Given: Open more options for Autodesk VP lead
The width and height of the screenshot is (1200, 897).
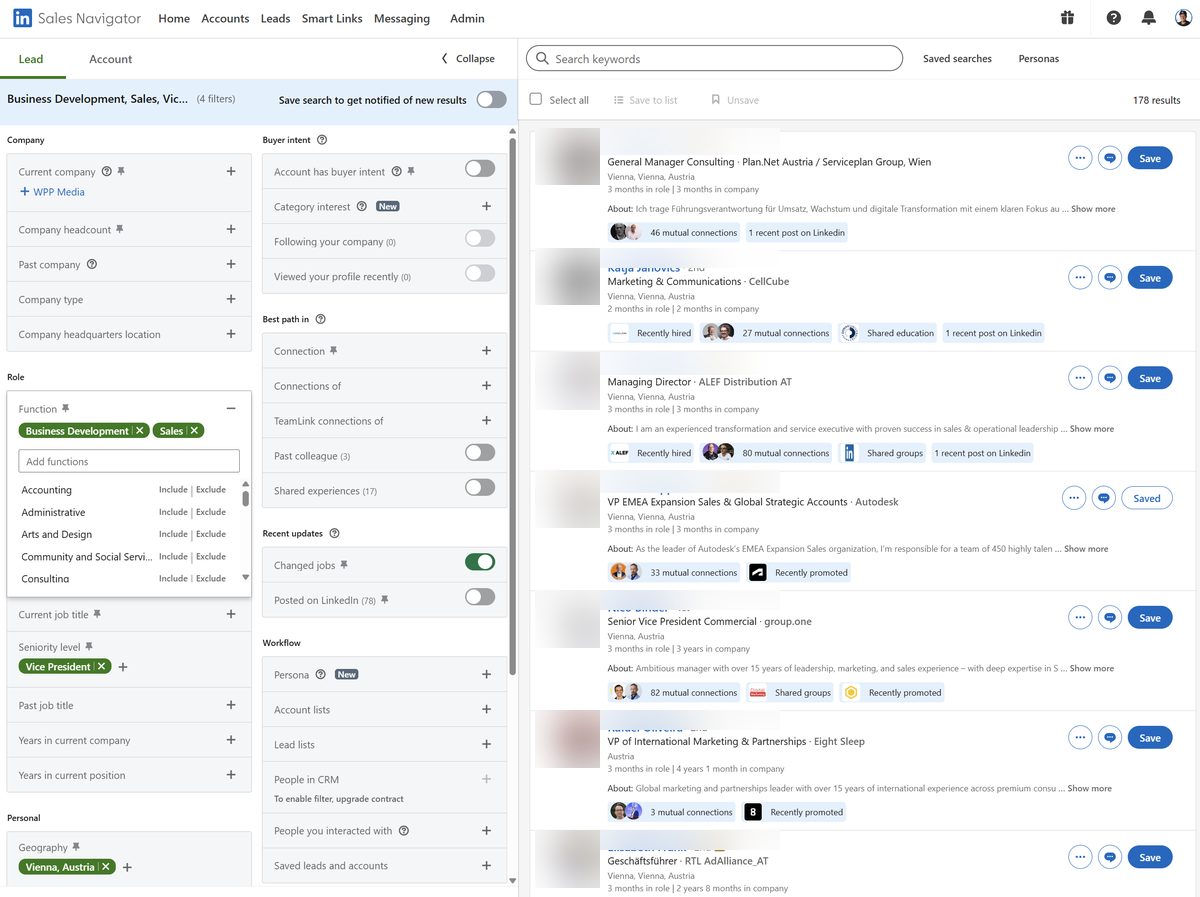Looking at the screenshot, I should pyautogui.click(x=1074, y=498).
